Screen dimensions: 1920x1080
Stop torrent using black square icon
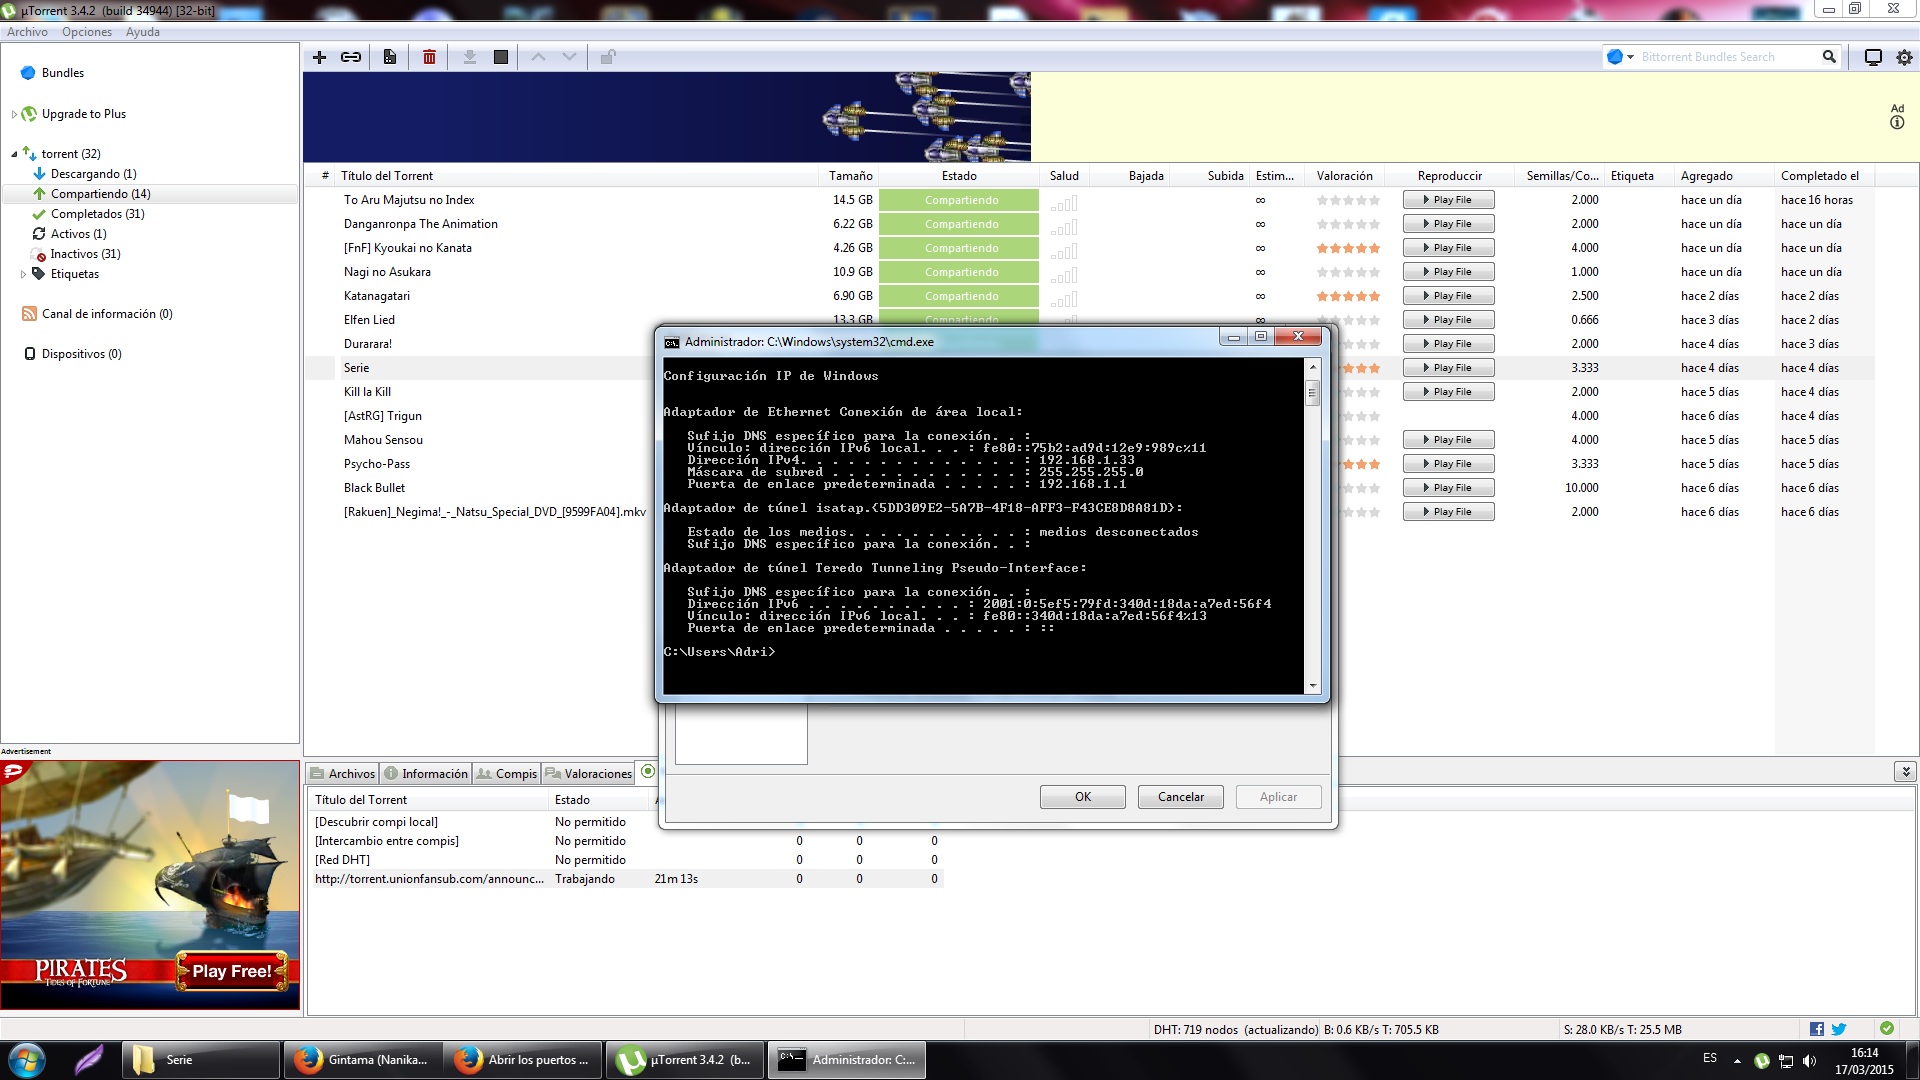point(501,57)
